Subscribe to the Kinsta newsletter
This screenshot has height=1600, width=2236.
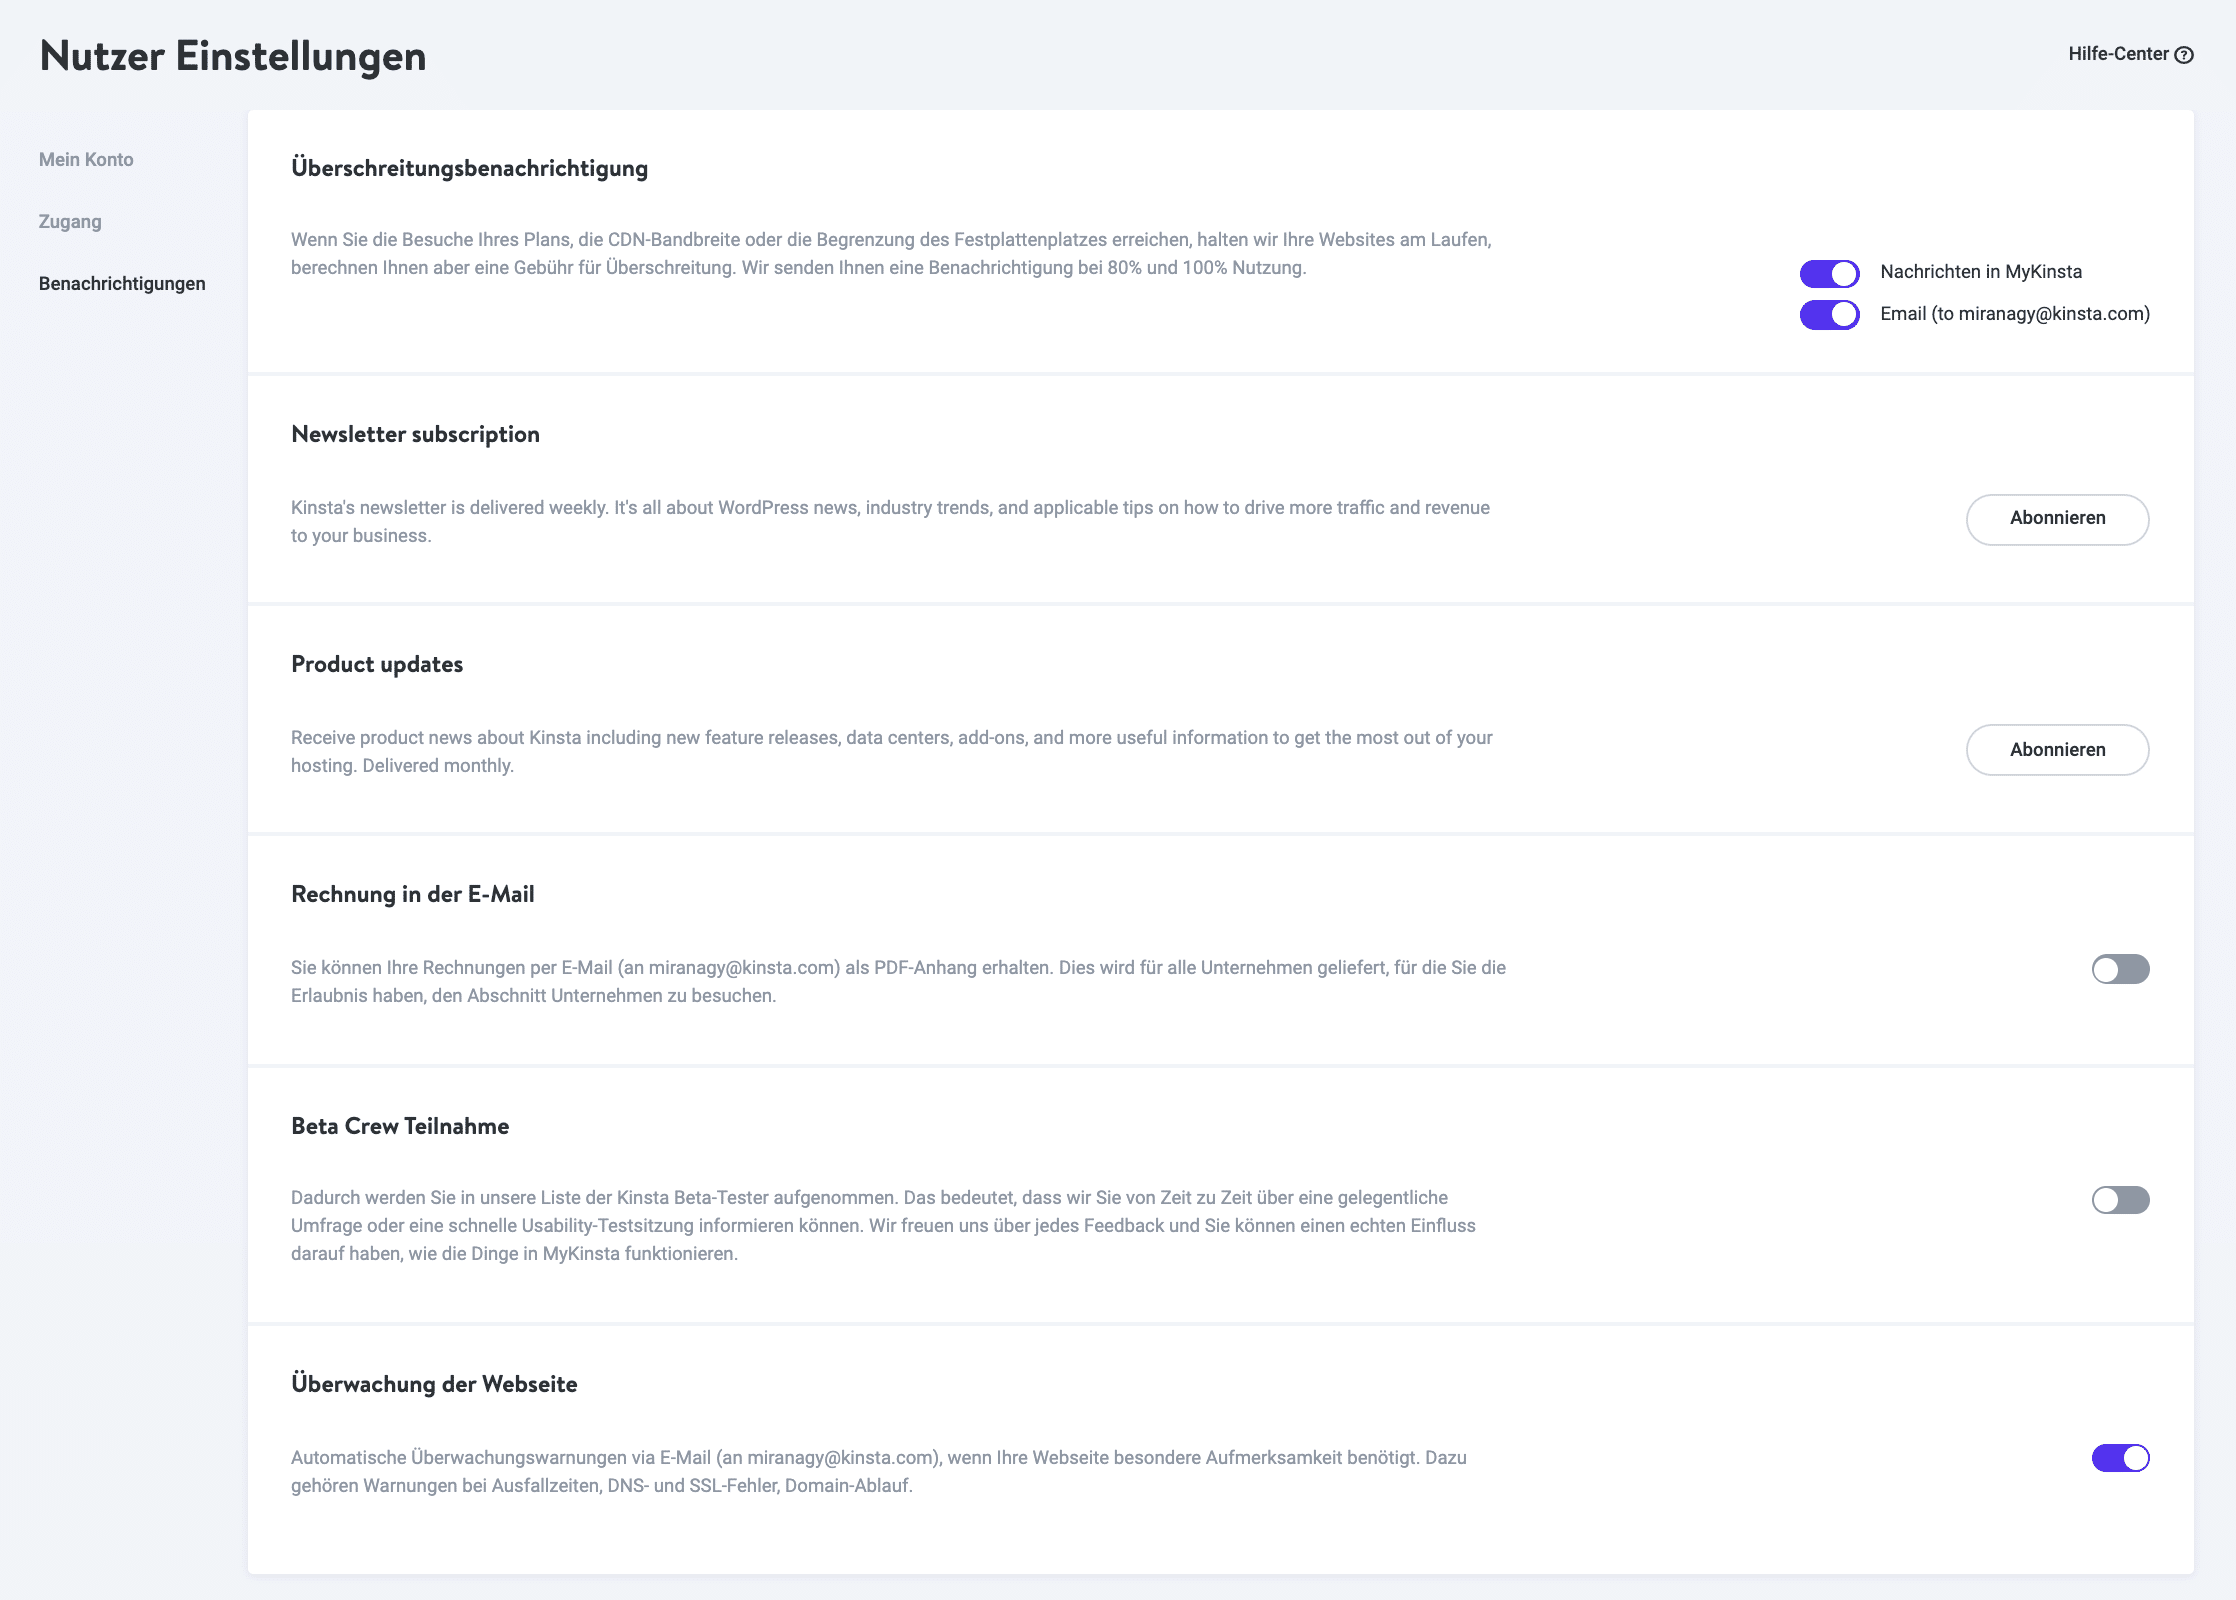[x=2057, y=519]
